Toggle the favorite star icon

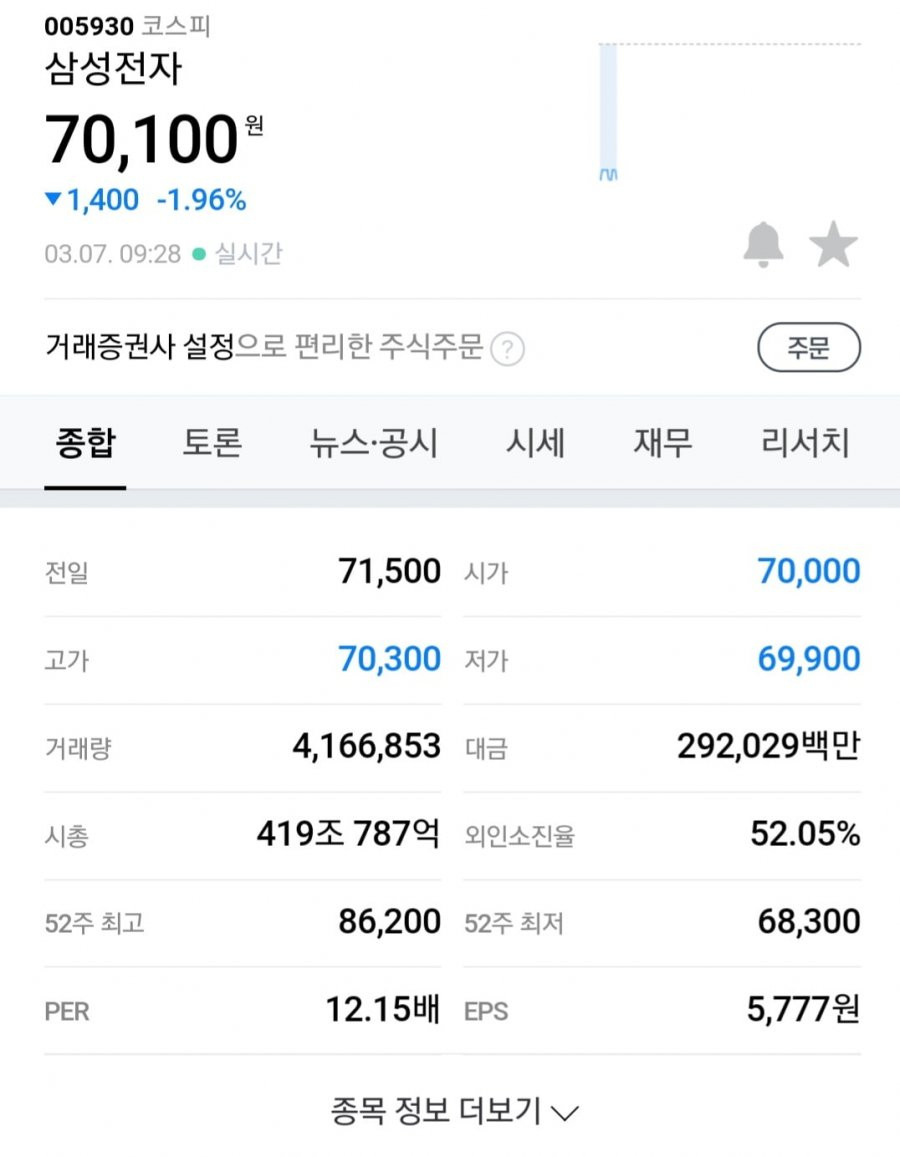pos(833,244)
